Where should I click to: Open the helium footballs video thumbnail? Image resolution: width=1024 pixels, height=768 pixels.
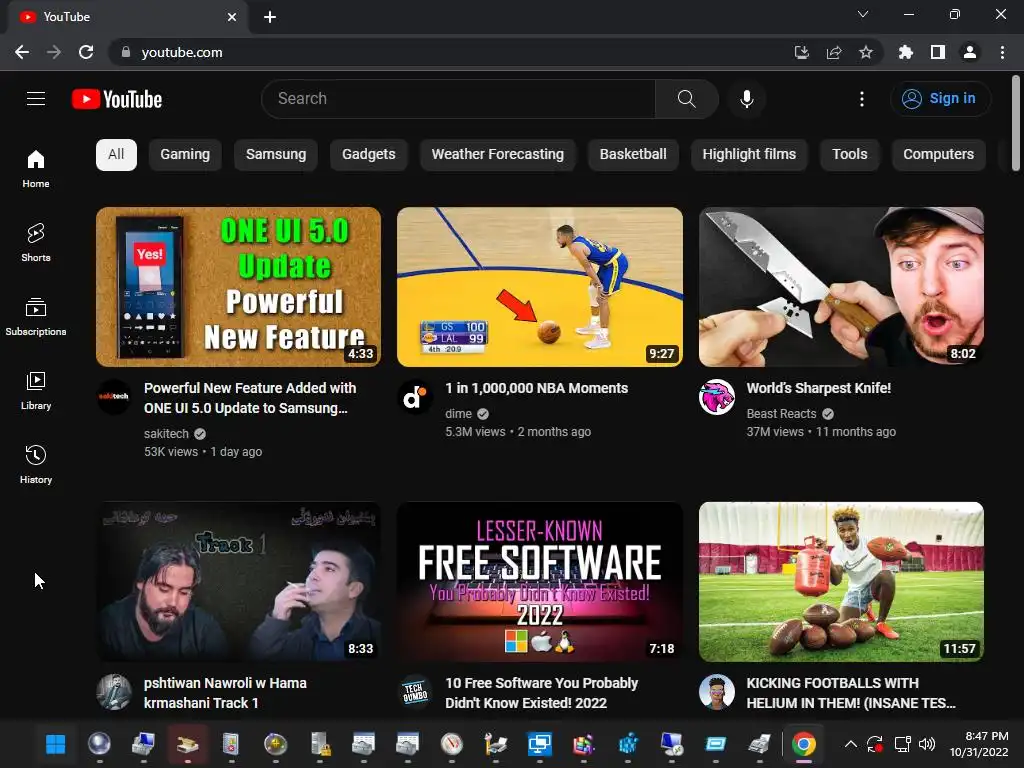841,582
